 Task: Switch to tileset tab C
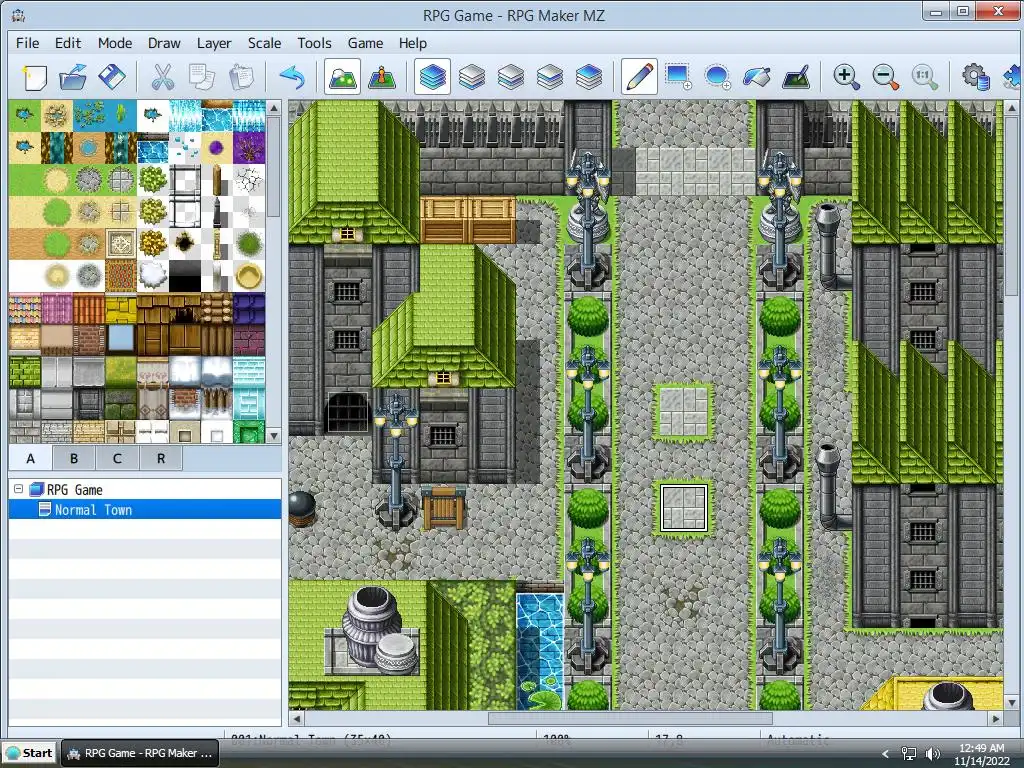118,458
